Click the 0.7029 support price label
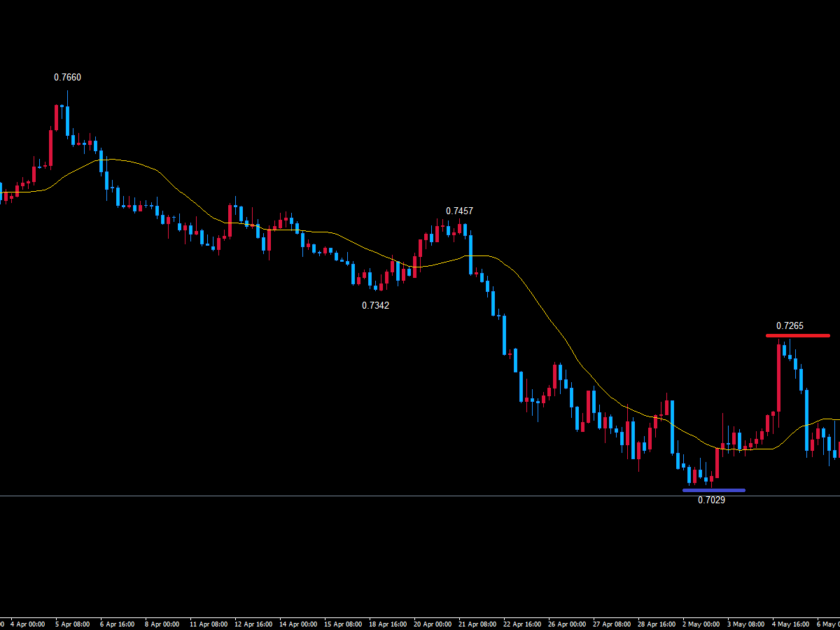 click(x=711, y=499)
